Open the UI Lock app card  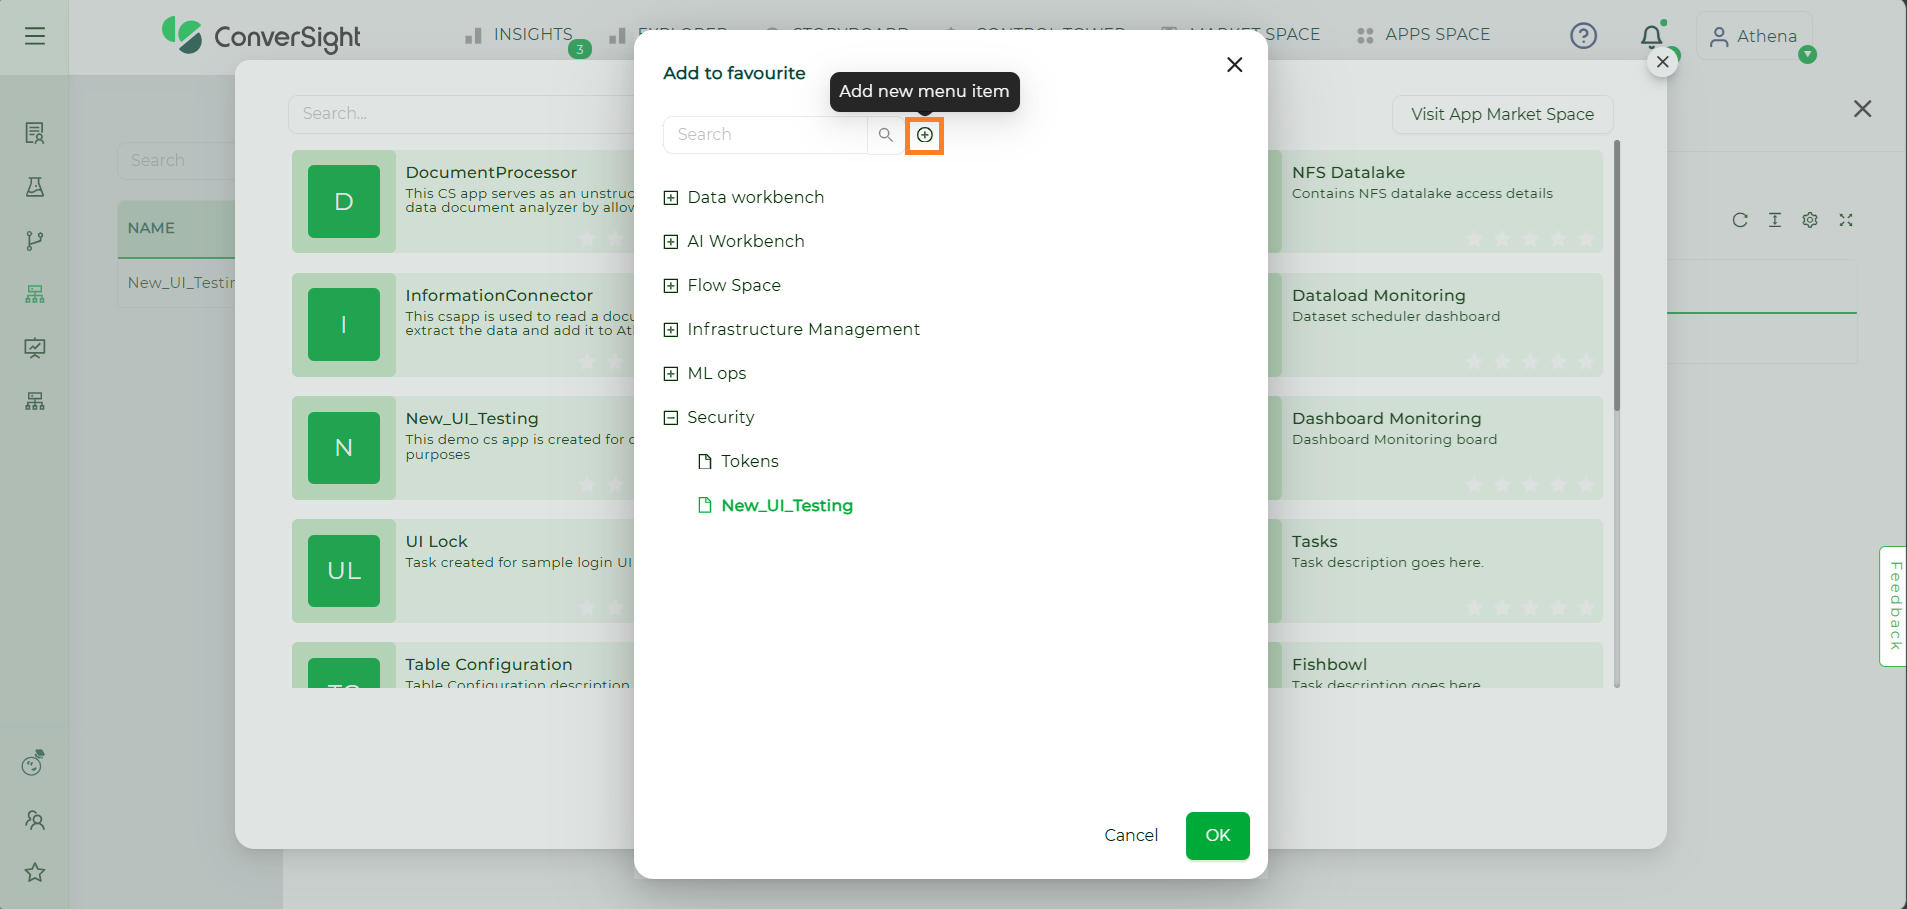click(x=463, y=570)
